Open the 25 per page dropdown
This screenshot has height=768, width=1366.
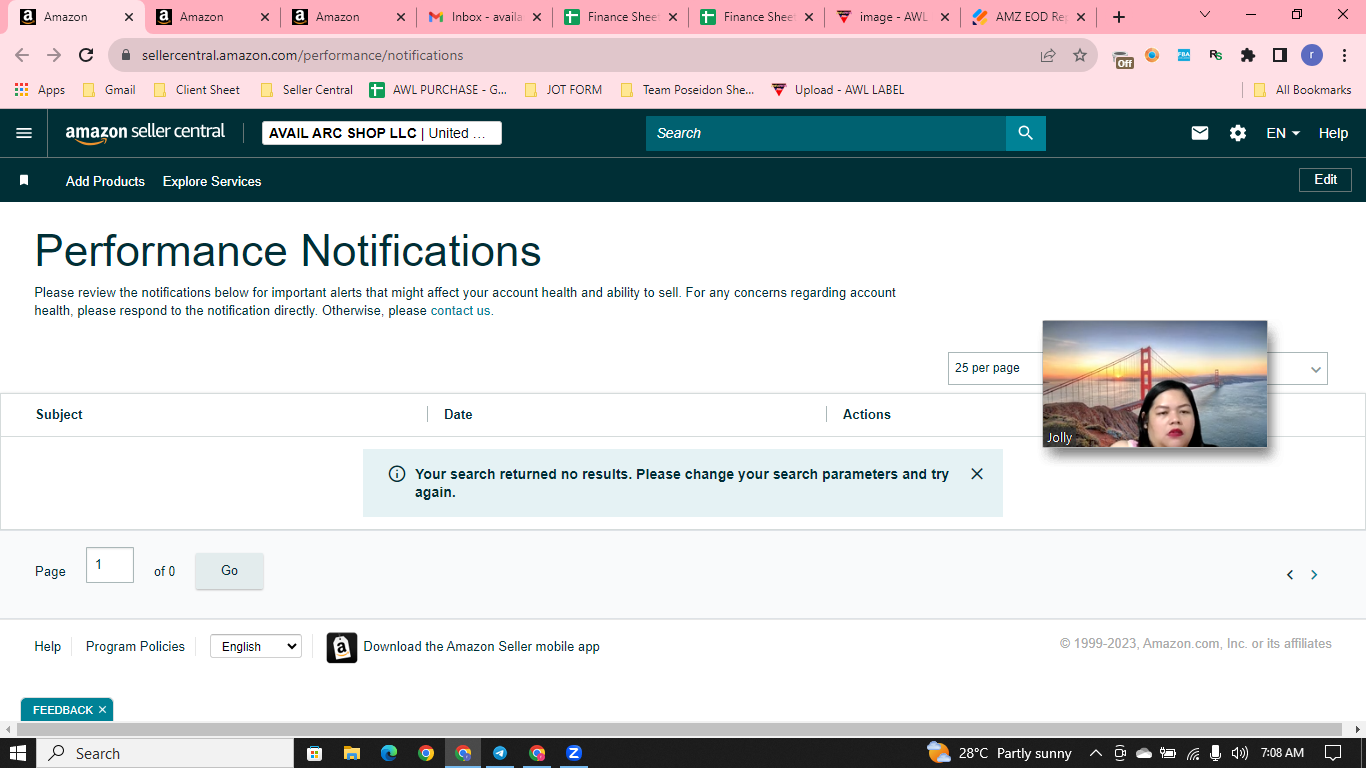click(1138, 368)
